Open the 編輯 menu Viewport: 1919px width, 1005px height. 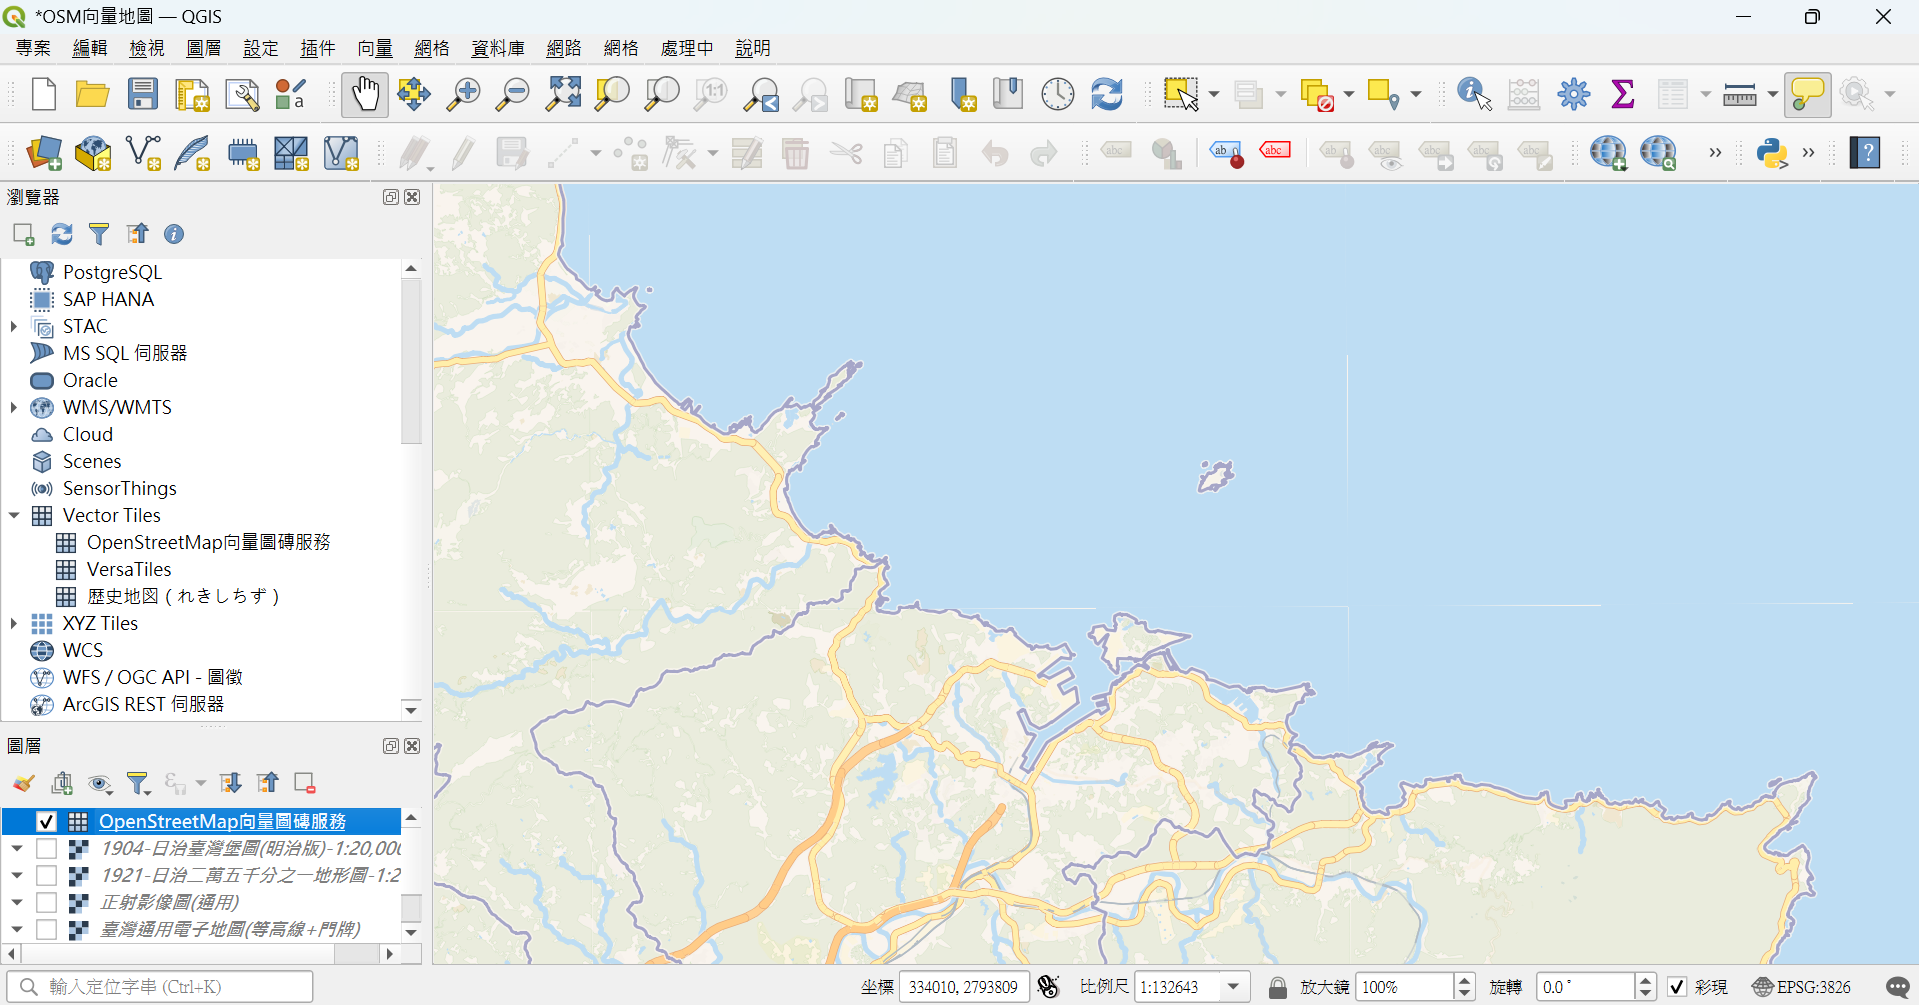click(x=90, y=48)
